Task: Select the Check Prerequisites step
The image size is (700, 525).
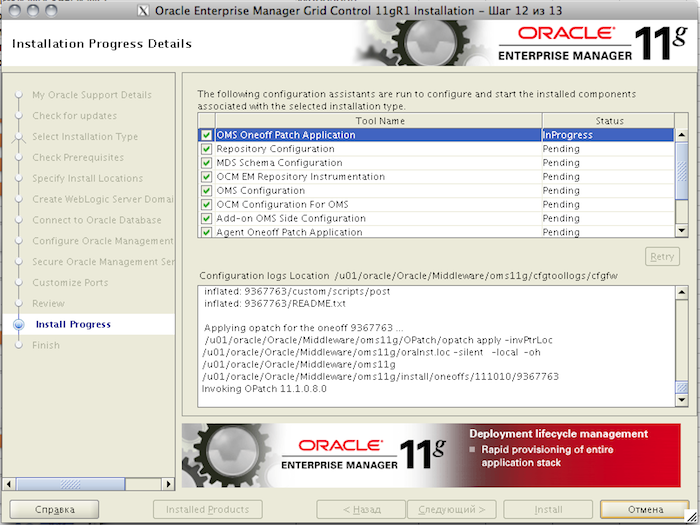Action: pyautogui.click(x=78, y=157)
